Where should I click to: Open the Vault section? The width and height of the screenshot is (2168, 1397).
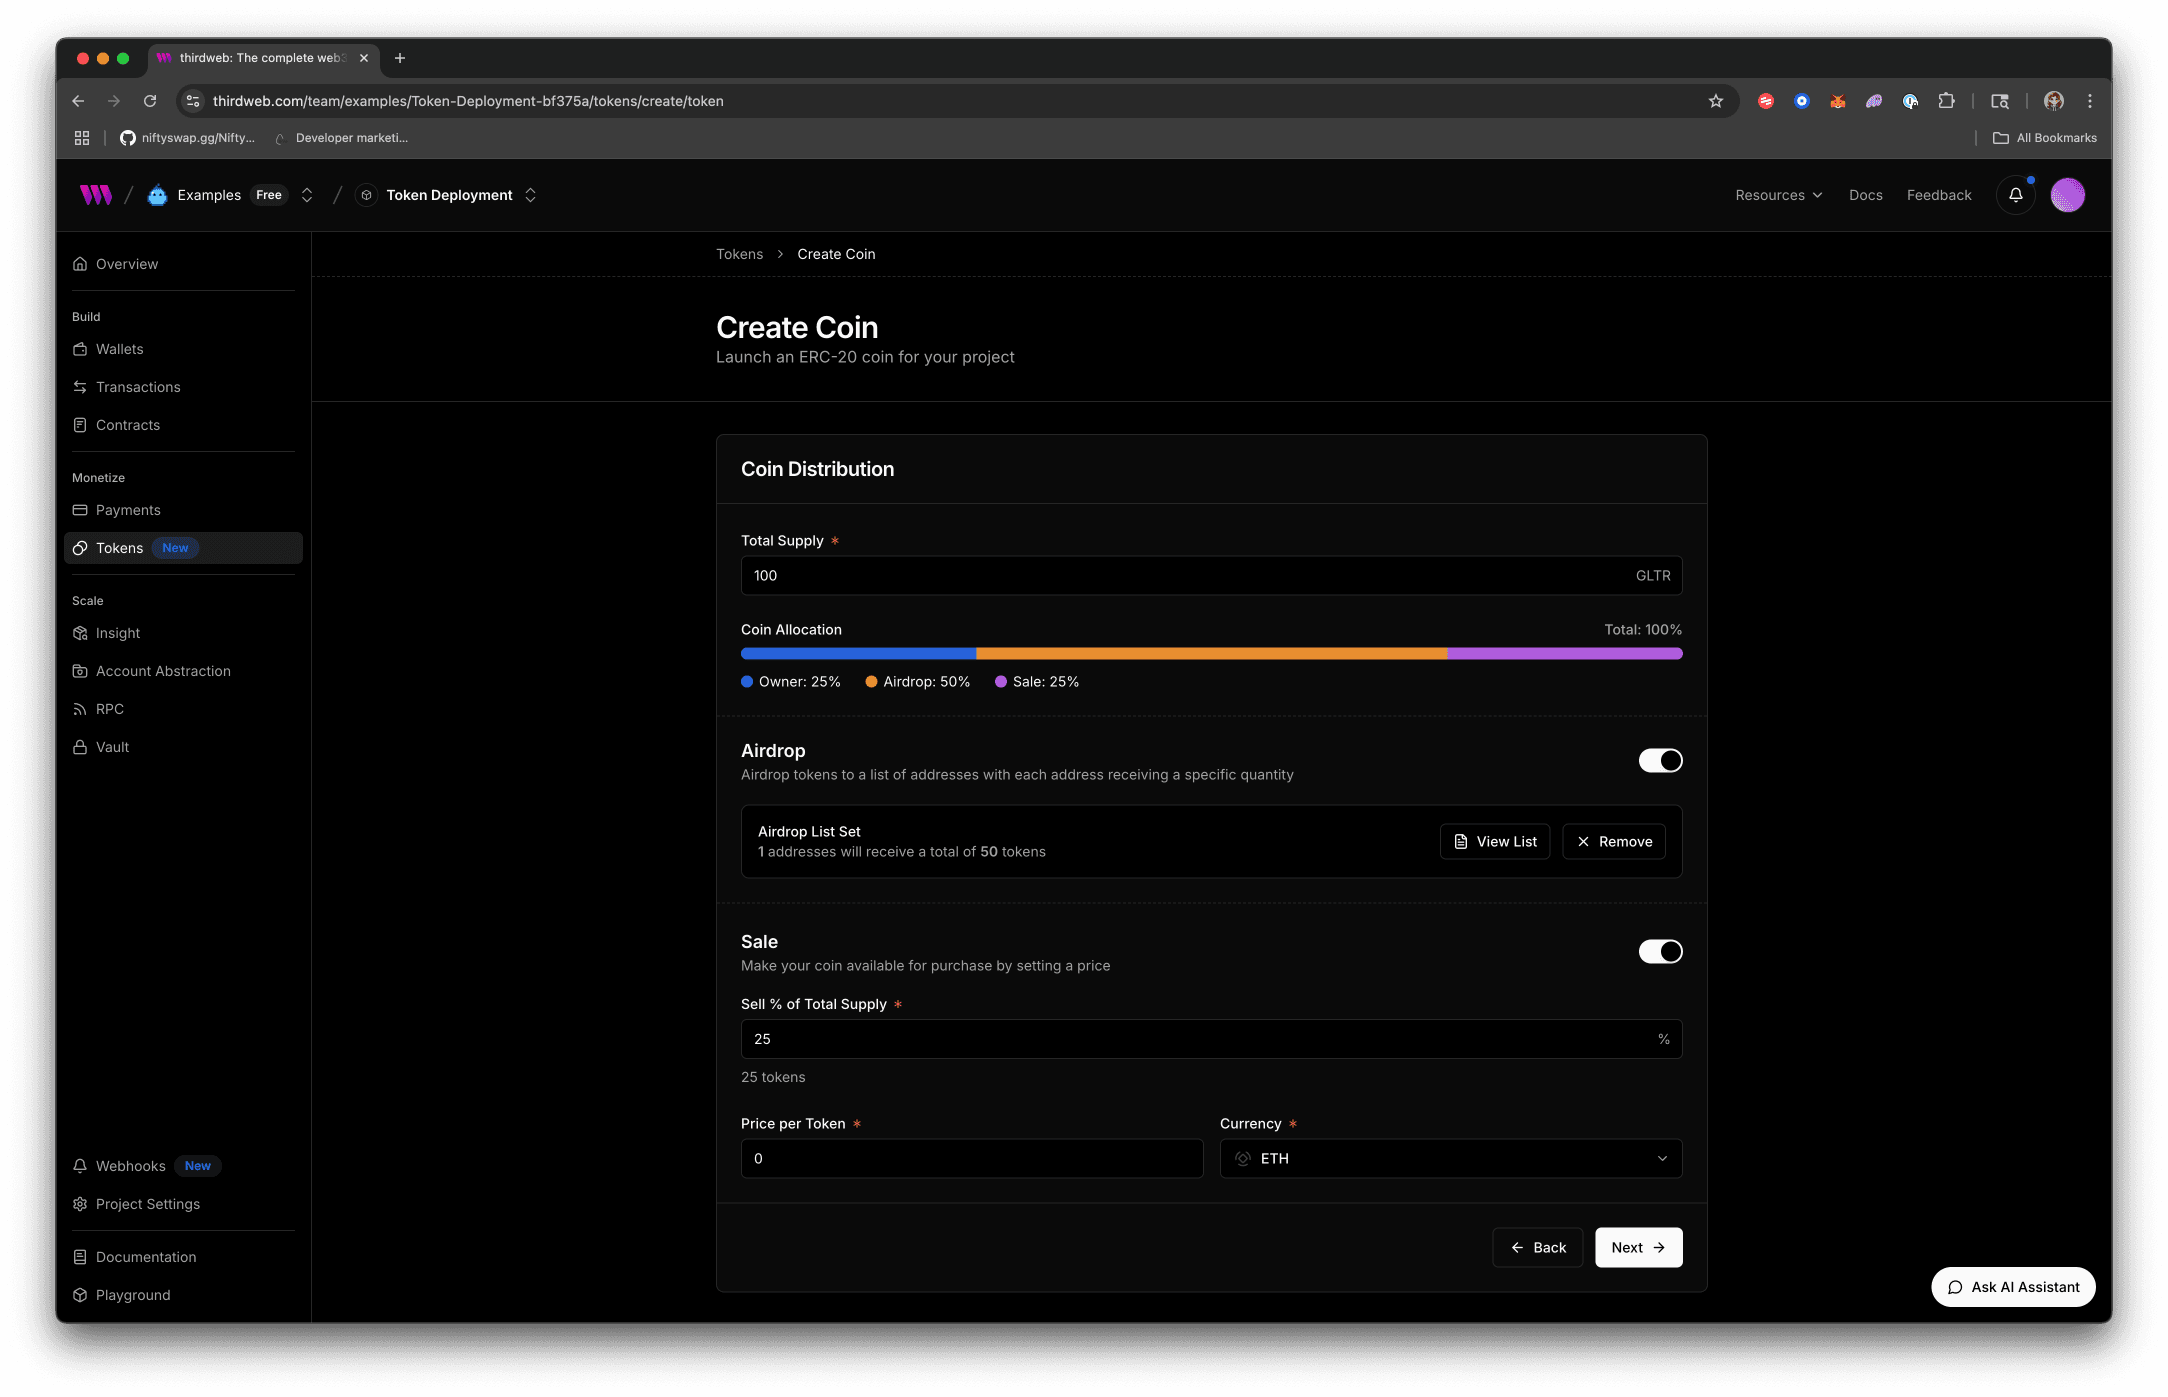[x=112, y=746]
